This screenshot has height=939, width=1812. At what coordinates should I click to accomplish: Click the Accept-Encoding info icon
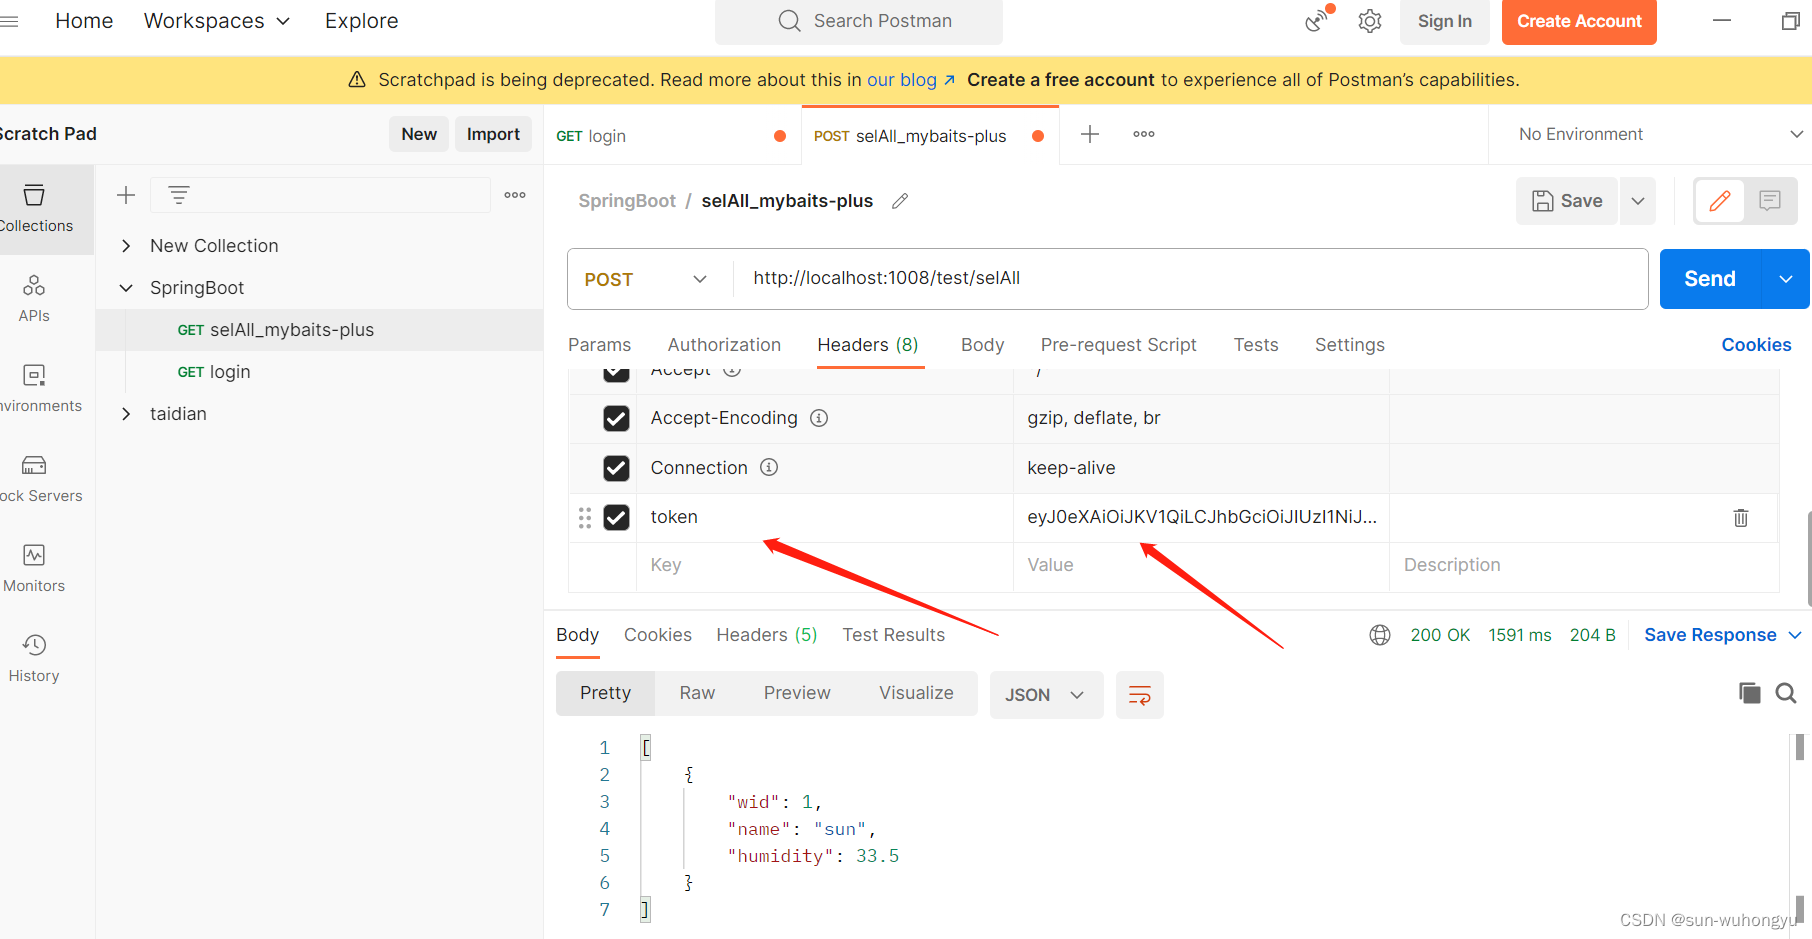point(819,418)
